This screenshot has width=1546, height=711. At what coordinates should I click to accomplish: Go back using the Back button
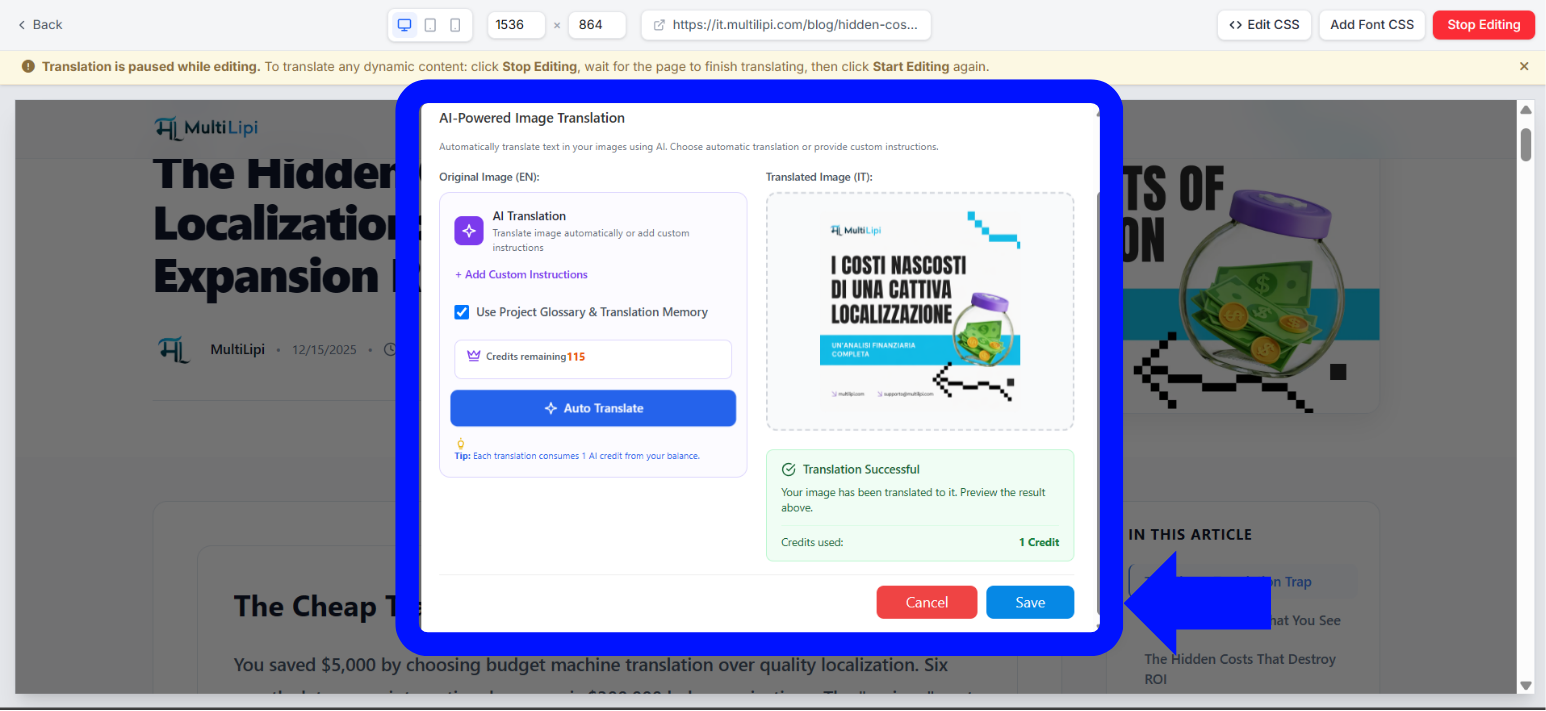[40, 24]
